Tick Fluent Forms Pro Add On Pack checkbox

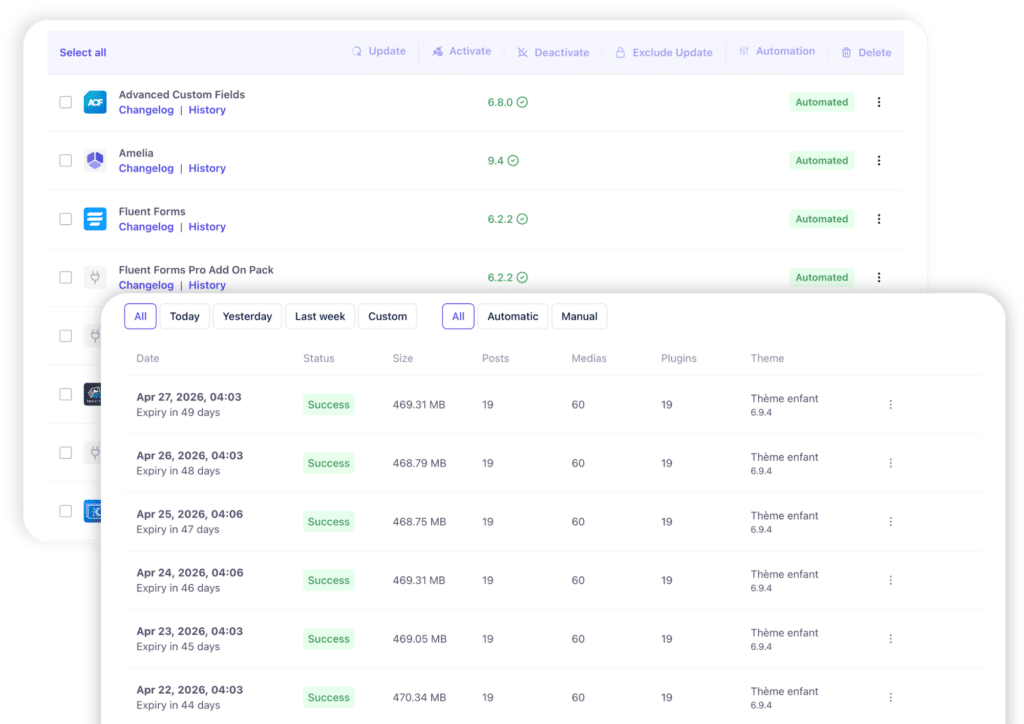65,277
